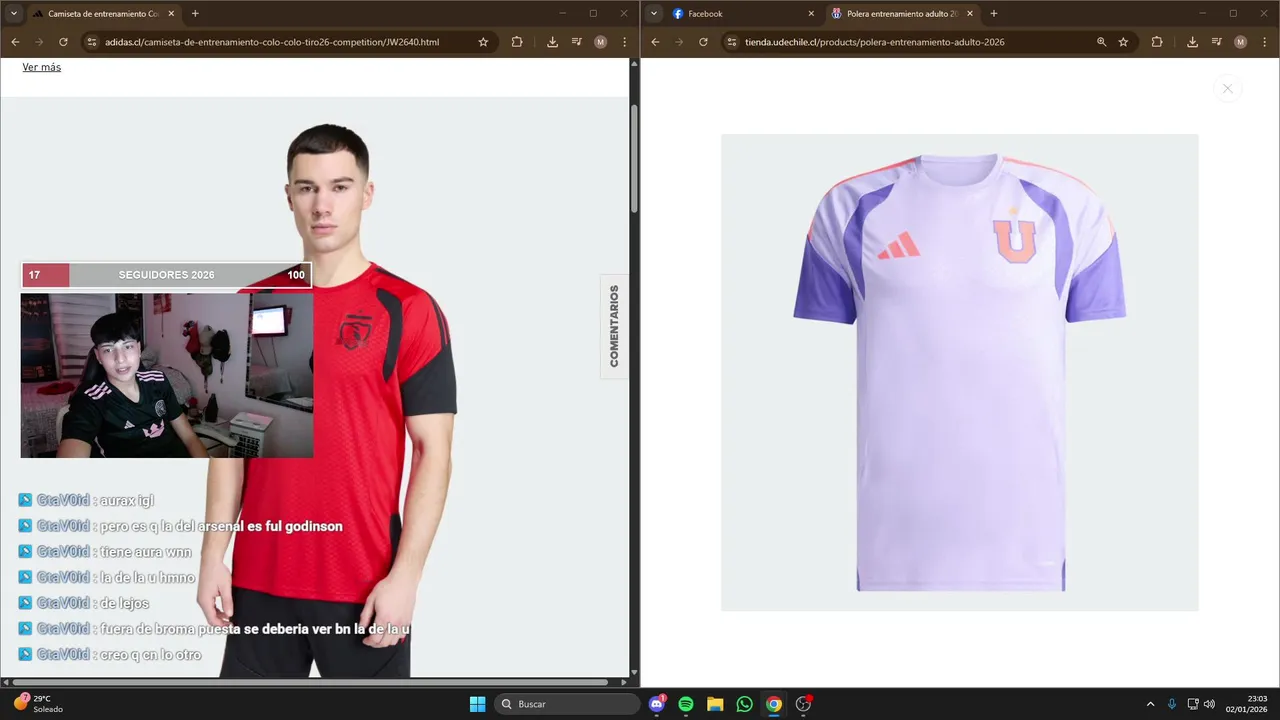Click the volume tray icon
The height and width of the screenshot is (720, 1280).
click(x=1209, y=704)
